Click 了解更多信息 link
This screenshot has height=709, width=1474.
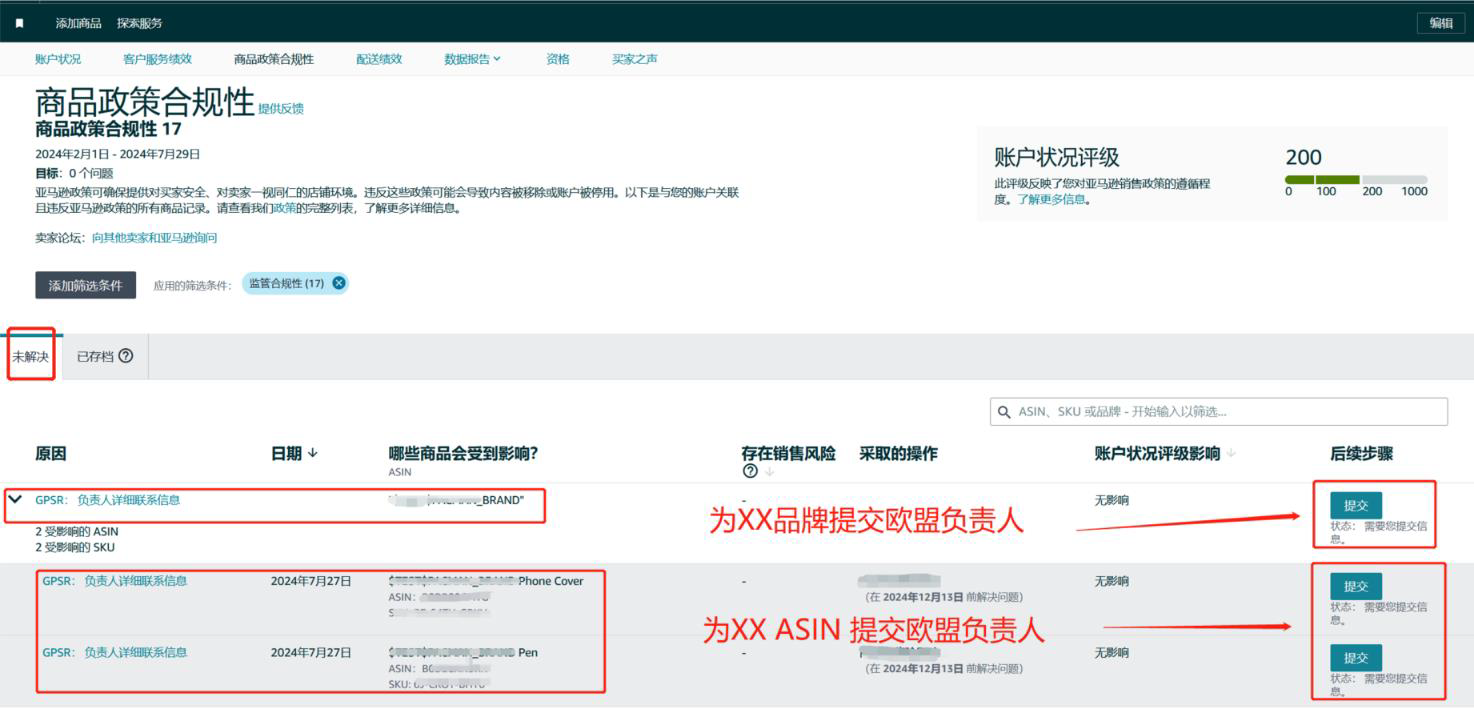[1051, 199]
